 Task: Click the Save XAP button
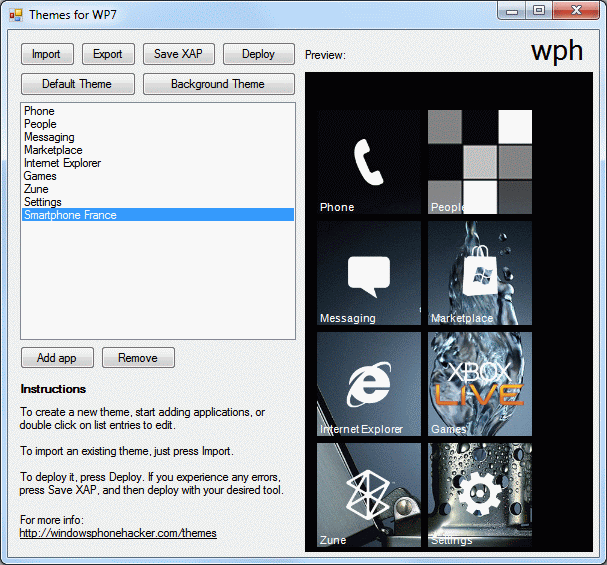click(179, 54)
